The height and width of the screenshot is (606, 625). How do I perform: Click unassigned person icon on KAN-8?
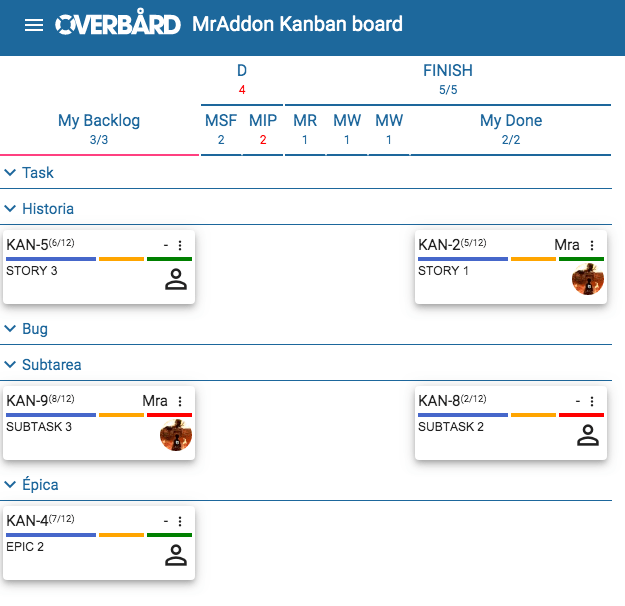pos(588,435)
